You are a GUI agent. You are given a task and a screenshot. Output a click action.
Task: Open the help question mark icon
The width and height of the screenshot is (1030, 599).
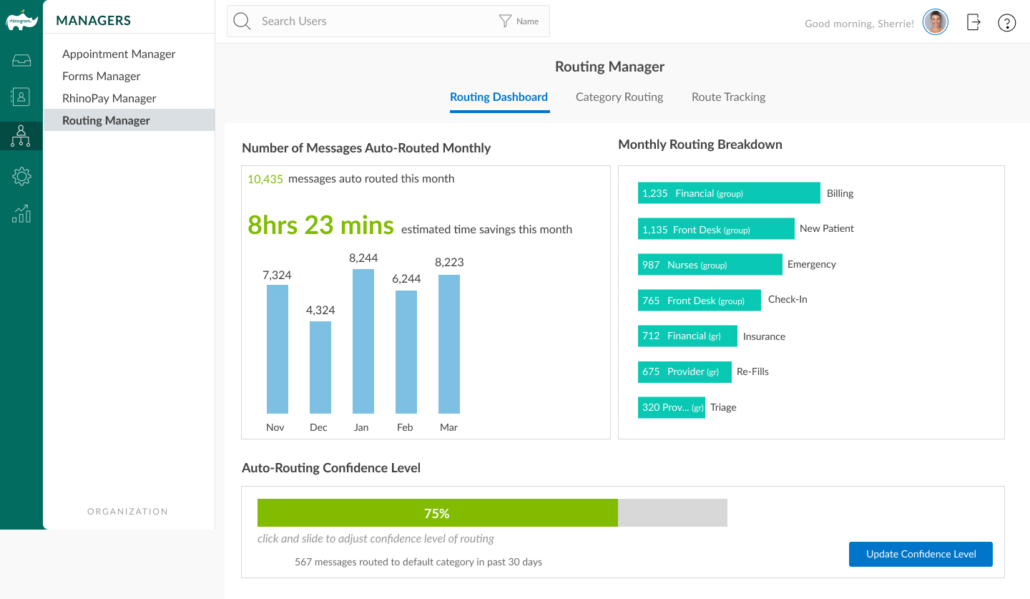pyautogui.click(x=1006, y=22)
